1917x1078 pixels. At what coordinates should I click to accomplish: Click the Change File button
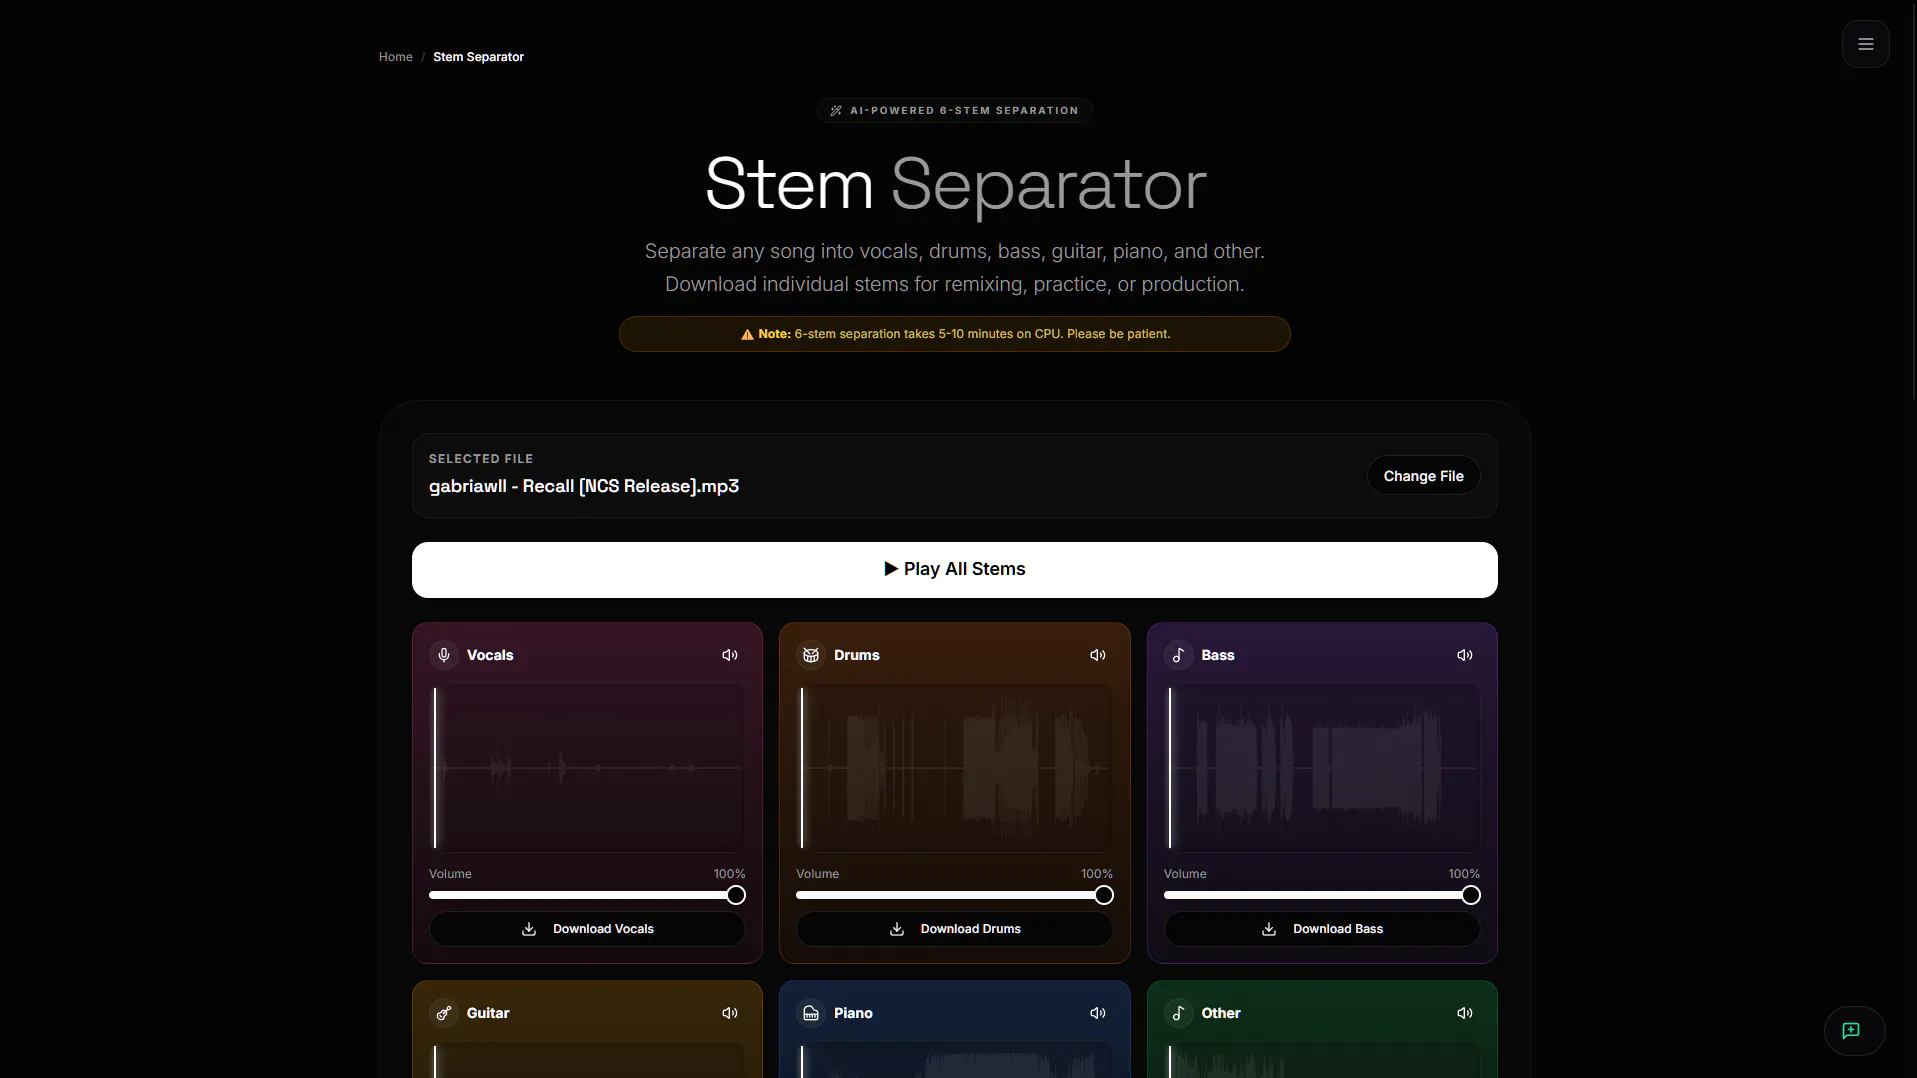[1423, 476]
